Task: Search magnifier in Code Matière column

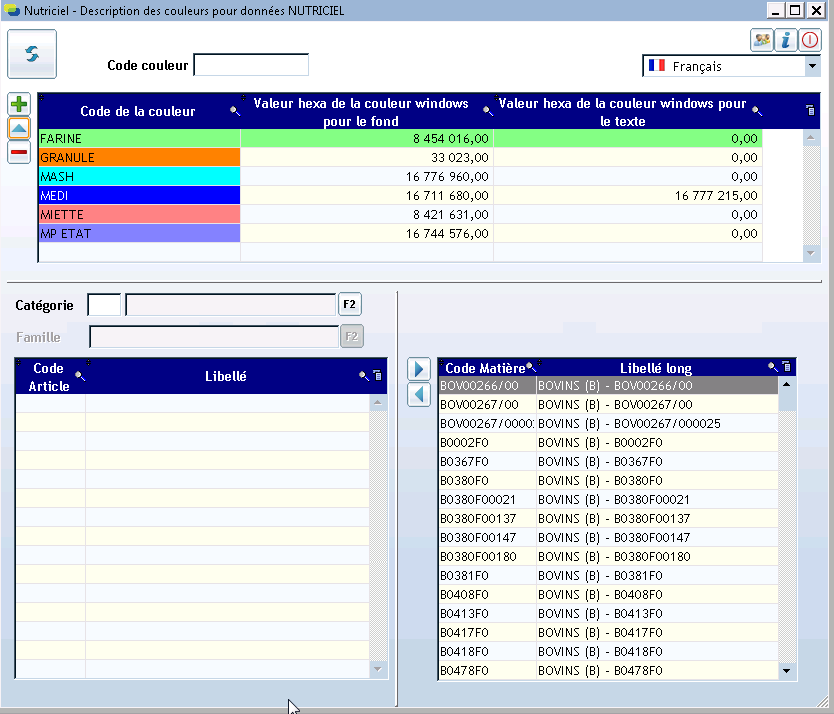Action: click(530, 367)
